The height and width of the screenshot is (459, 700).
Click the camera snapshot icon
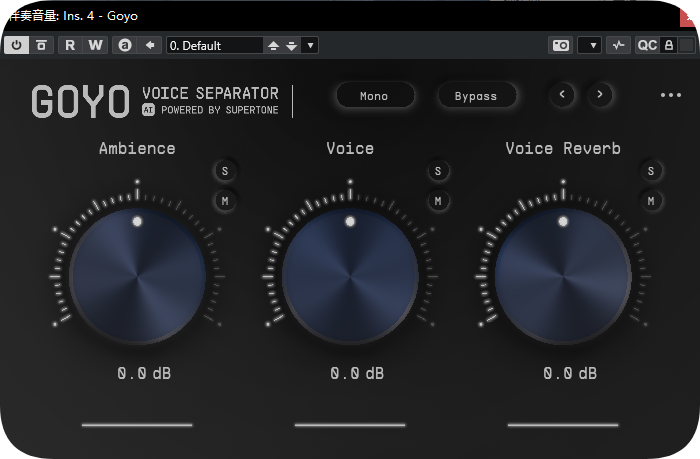pyautogui.click(x=561, y=45)
